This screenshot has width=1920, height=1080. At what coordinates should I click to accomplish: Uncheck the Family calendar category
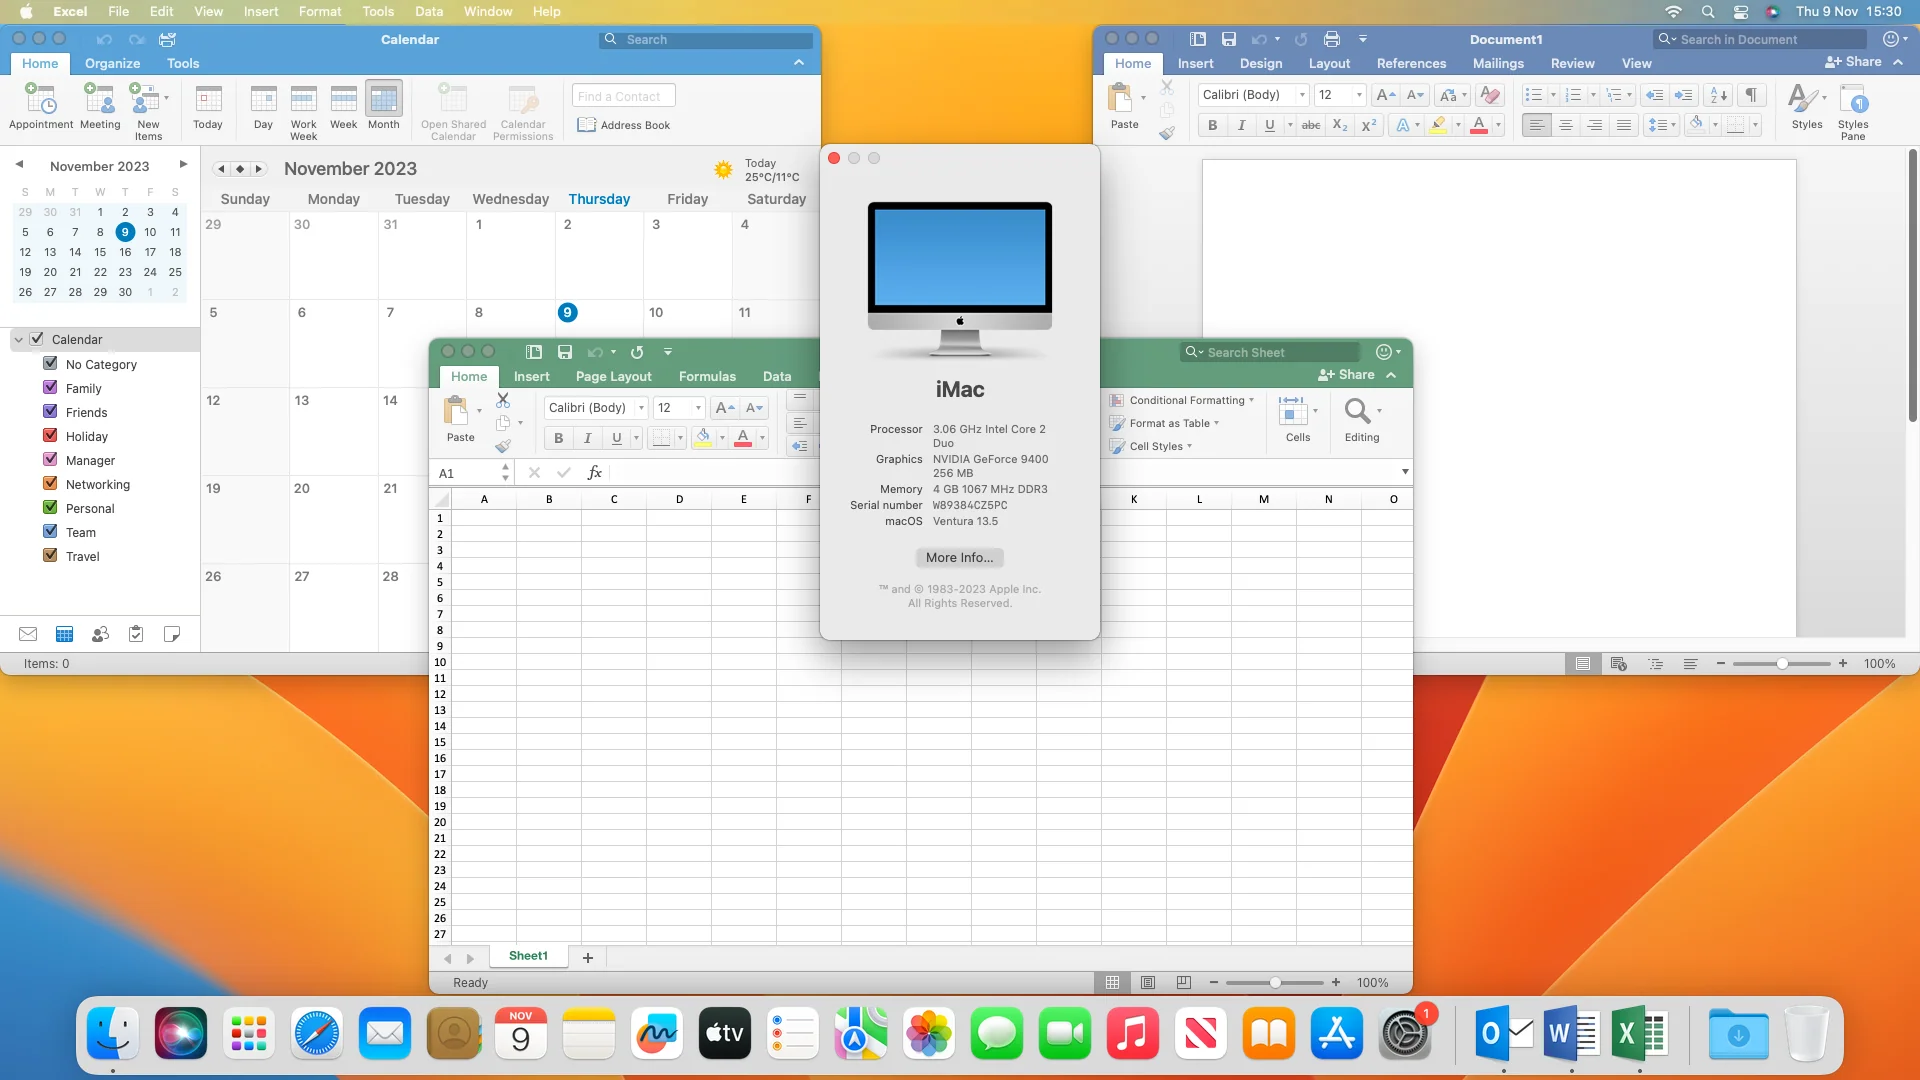(50, 388)
